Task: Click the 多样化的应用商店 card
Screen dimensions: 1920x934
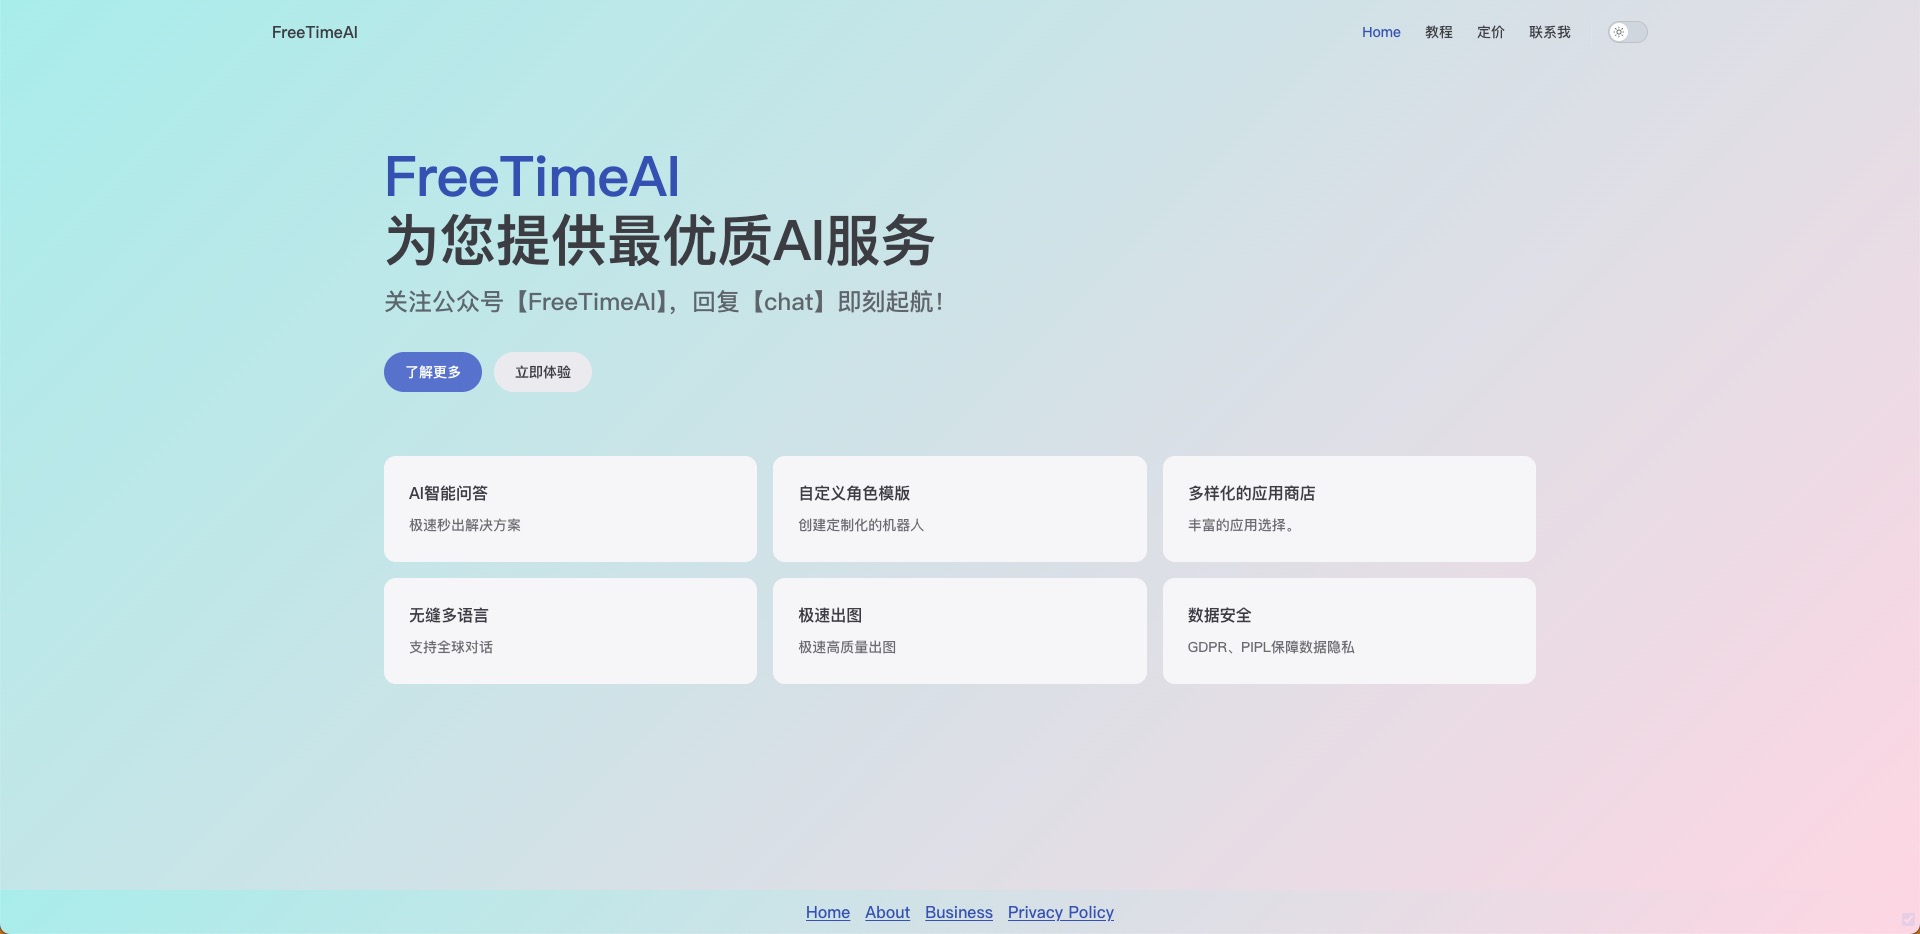Action: pyautogui.click(x=1348, y=509)
